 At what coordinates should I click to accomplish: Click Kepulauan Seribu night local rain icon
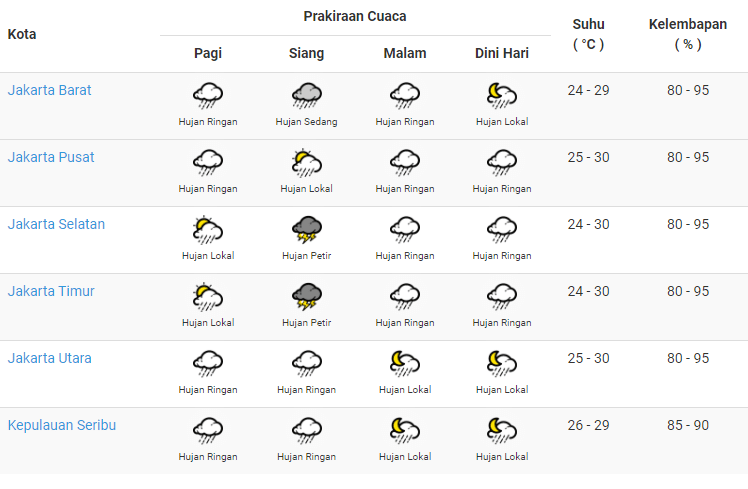[x=405, y=431]
